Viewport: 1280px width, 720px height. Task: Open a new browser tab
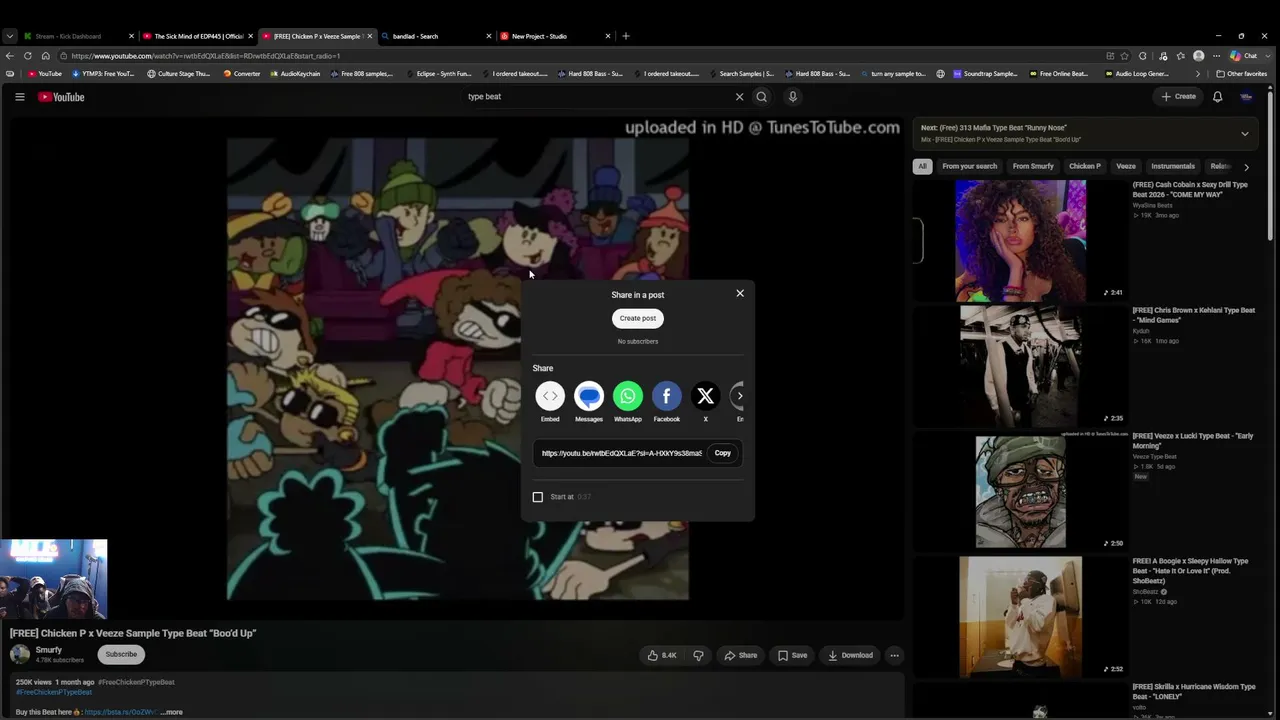(x=626, y=36)
